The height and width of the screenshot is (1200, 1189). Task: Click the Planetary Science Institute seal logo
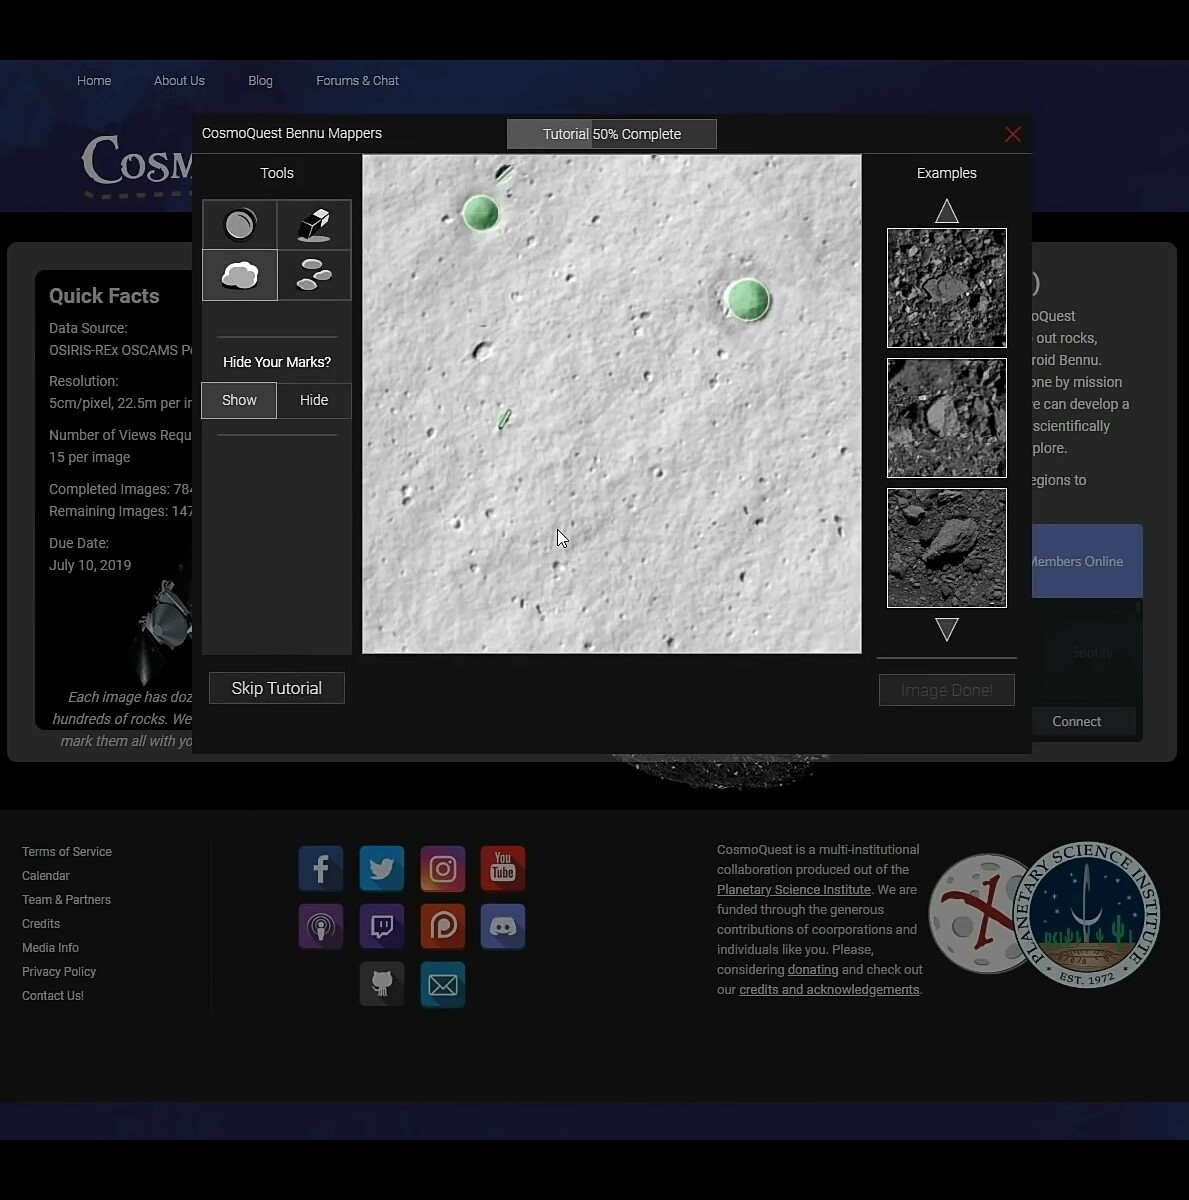[x=1087, y=915]
